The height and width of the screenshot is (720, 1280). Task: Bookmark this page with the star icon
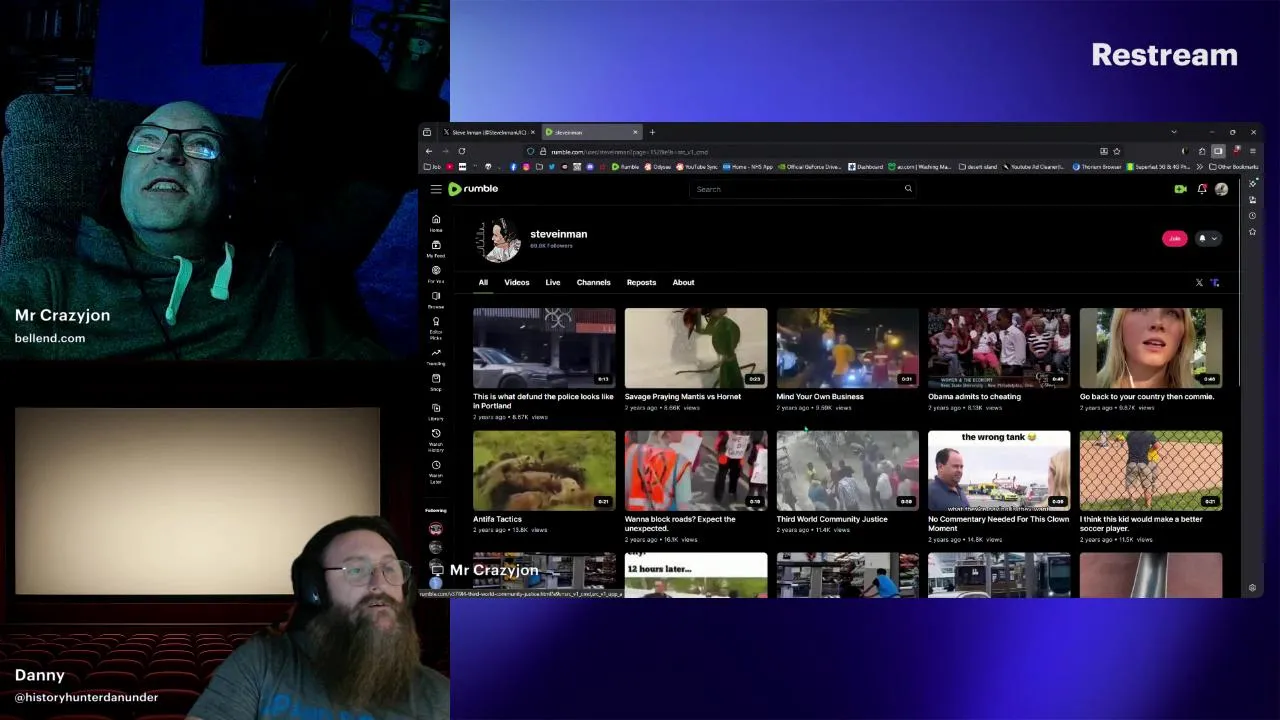1117,151
